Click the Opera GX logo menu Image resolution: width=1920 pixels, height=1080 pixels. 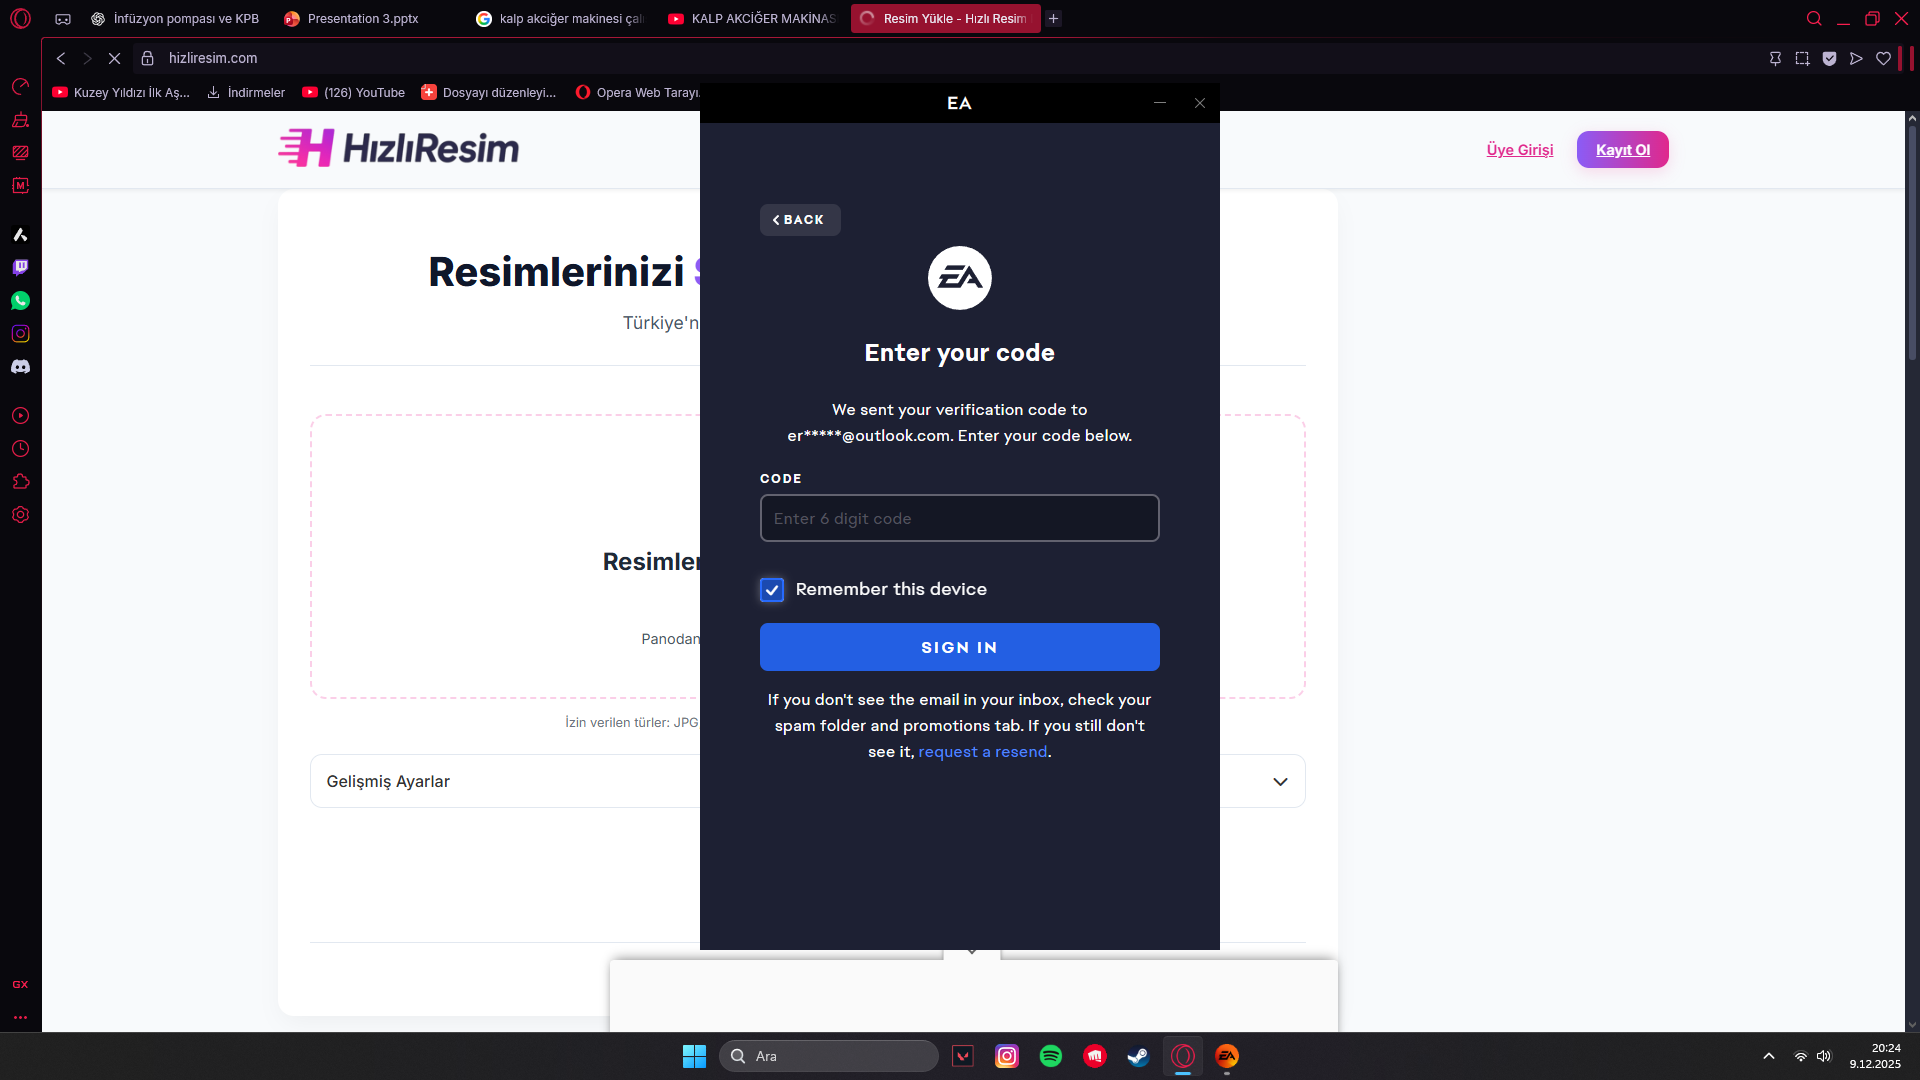click(20, 18)
